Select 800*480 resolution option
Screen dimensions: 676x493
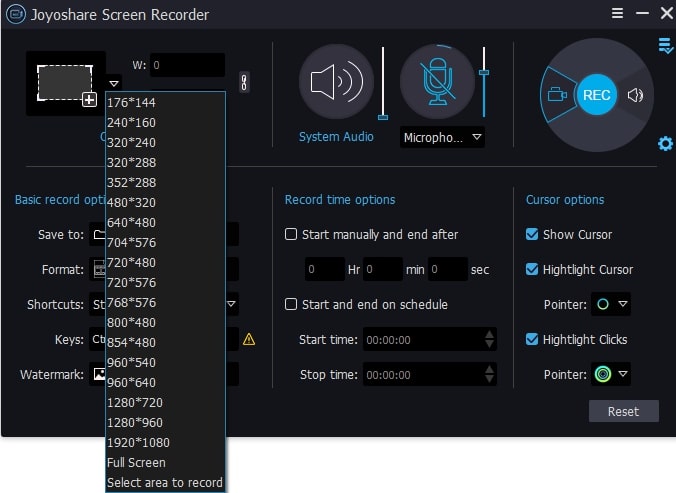[165, 322]
